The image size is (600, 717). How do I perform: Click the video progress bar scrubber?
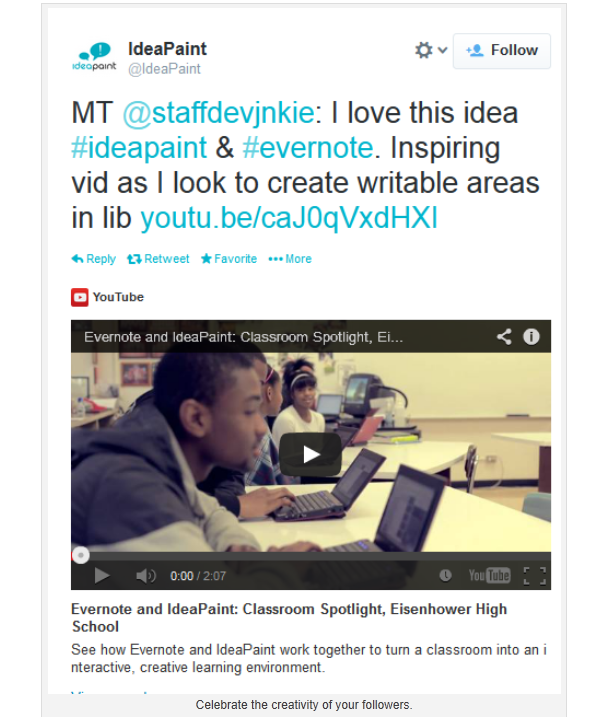[81, 556]
